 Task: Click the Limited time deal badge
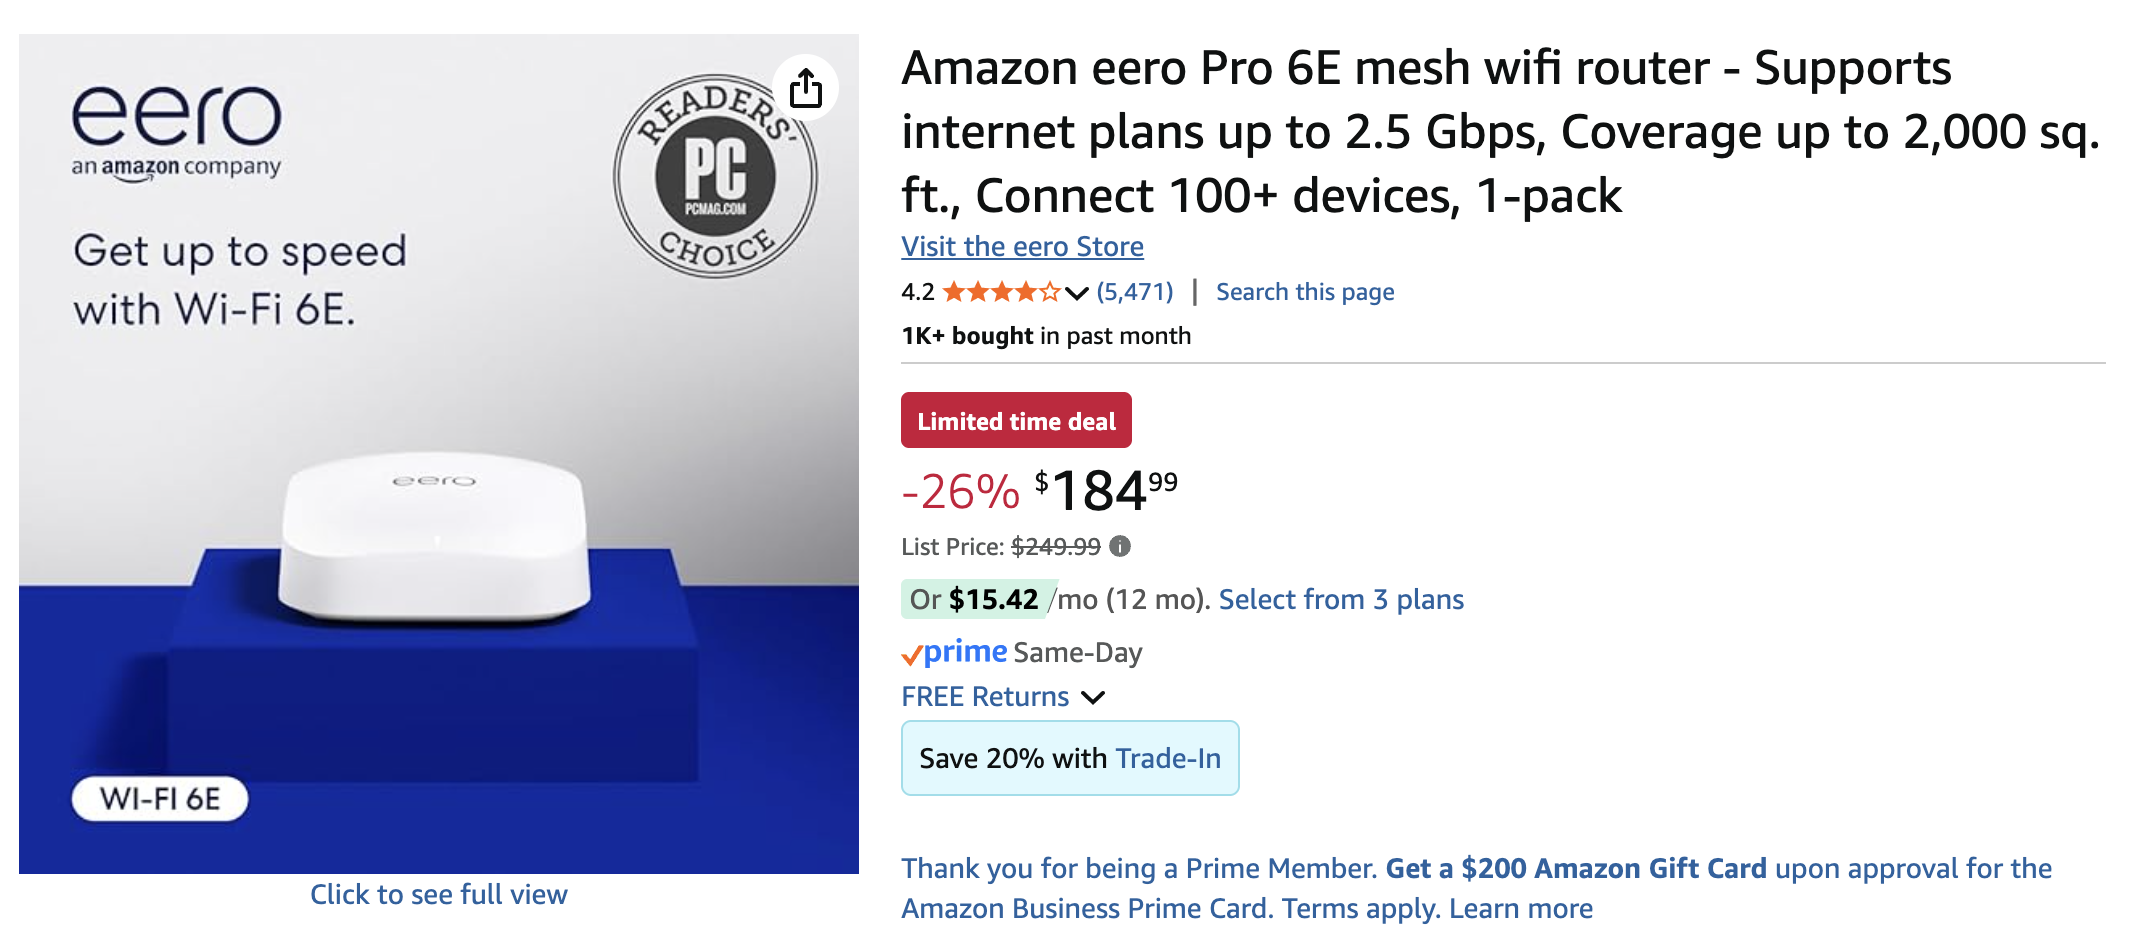(1016, 421)
